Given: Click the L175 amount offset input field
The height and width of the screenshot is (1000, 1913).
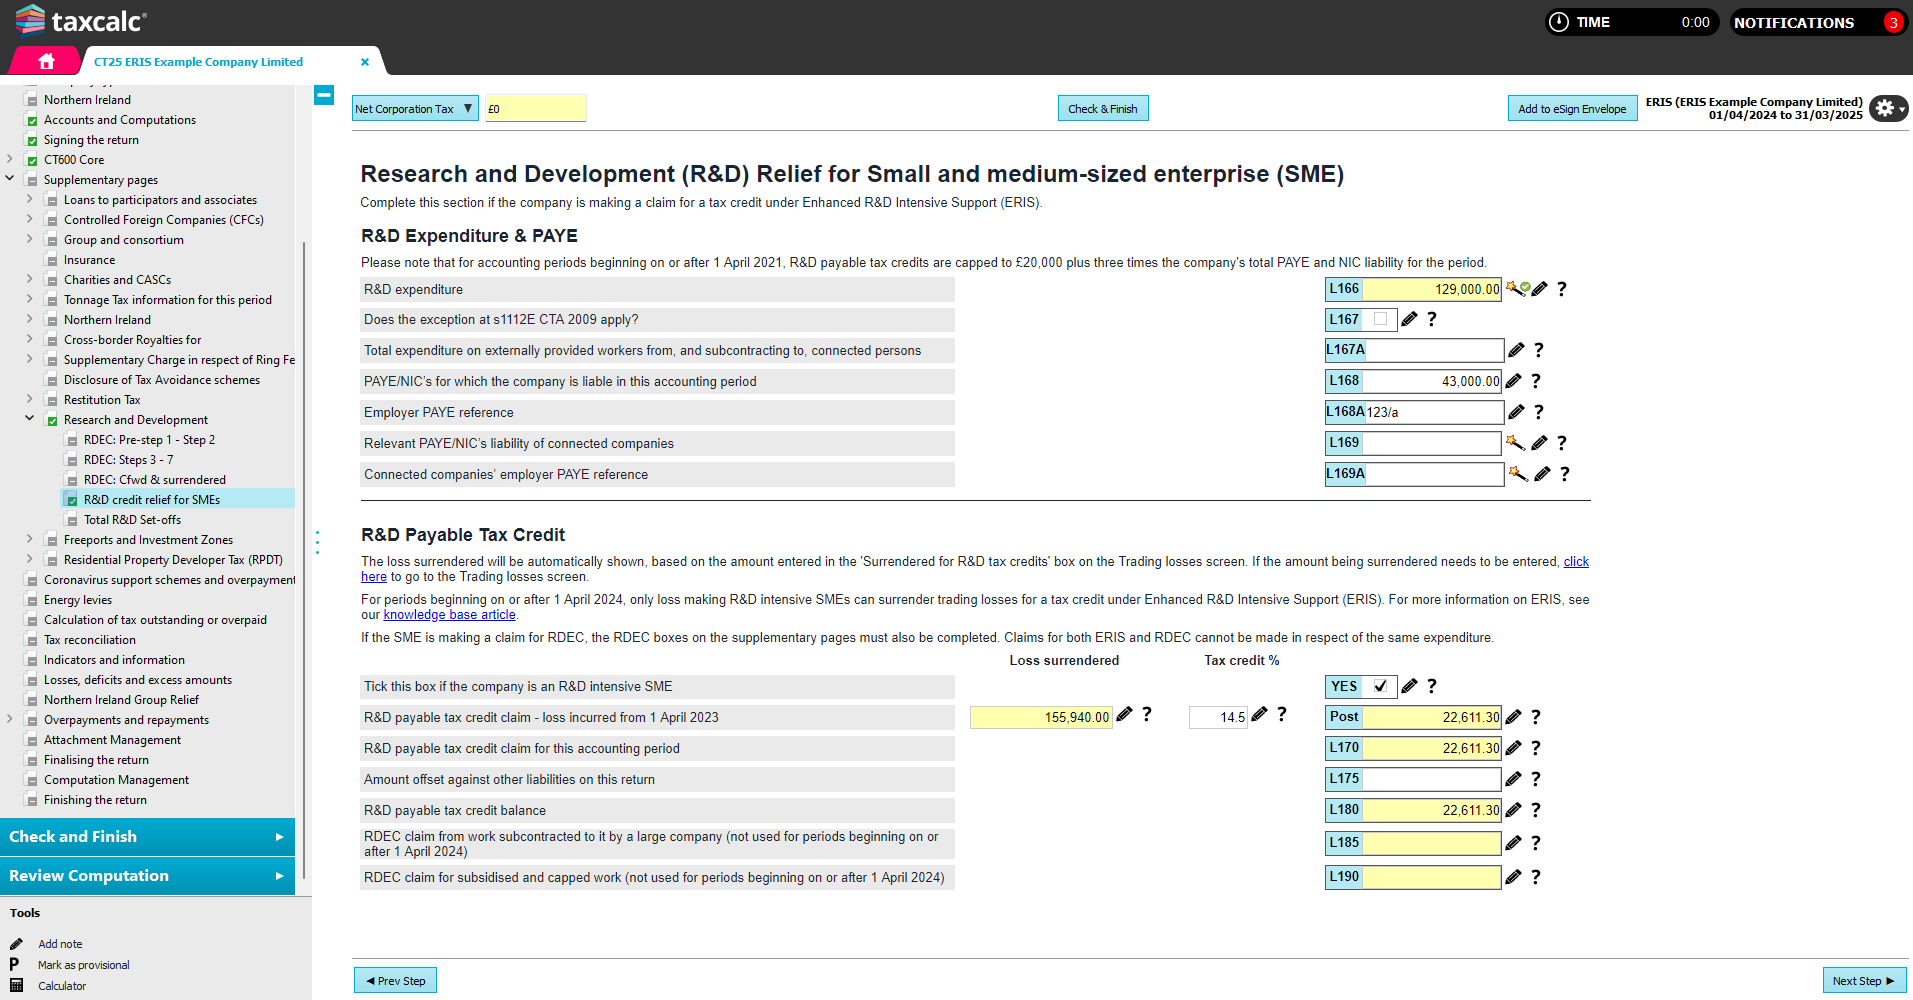Looking at the screenshot, I should [x=1430, y=779].
